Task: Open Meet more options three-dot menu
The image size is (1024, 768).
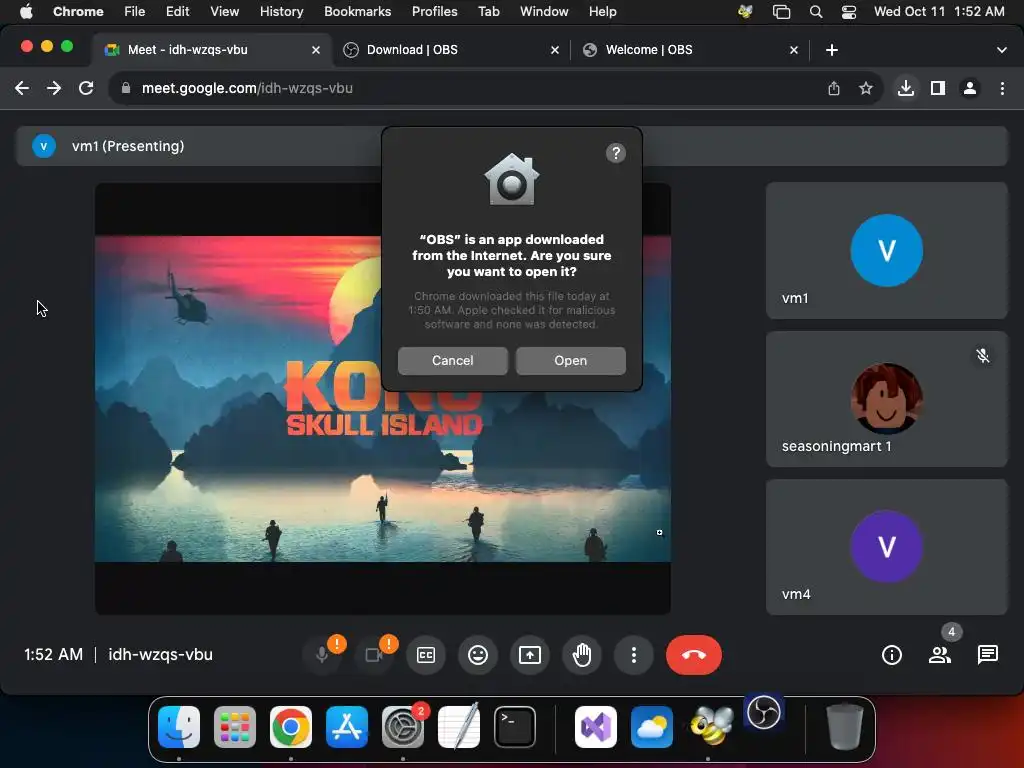Action: (633, 654)
